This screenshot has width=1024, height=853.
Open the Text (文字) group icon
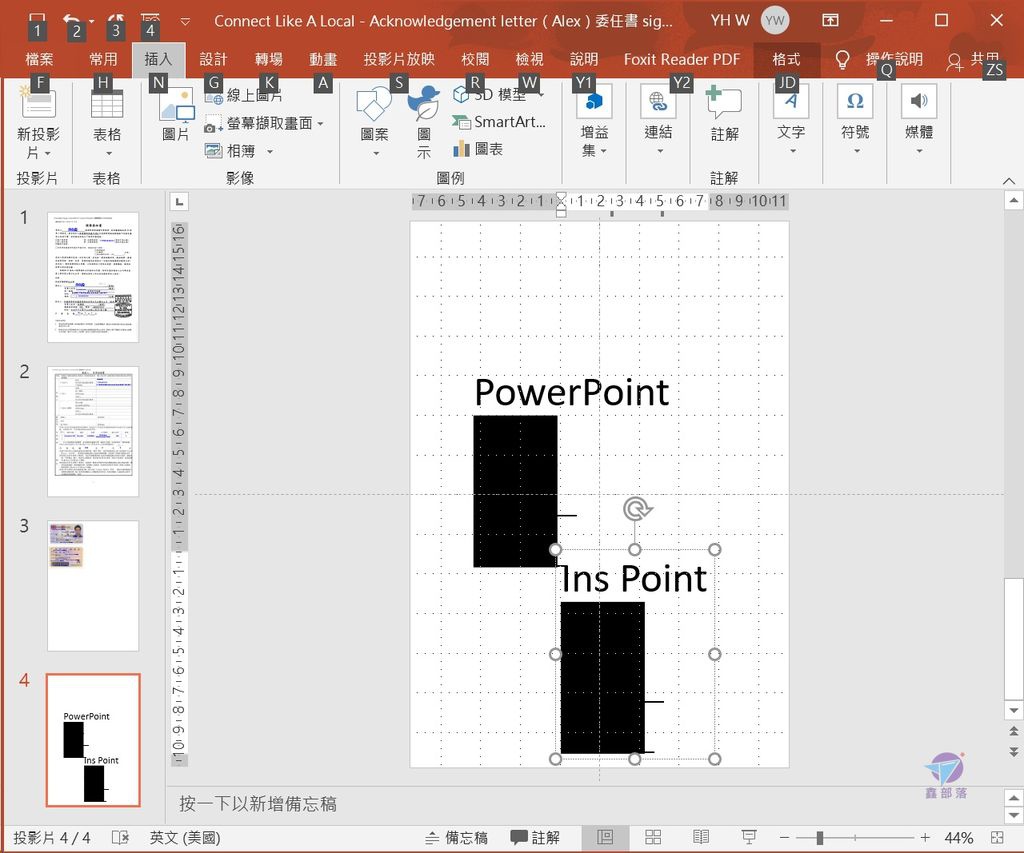tap(791, 102)
